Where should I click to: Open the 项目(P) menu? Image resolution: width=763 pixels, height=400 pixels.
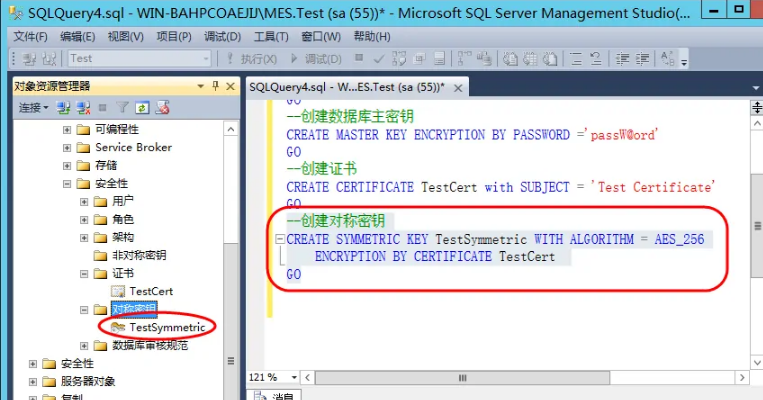(174, 36)
